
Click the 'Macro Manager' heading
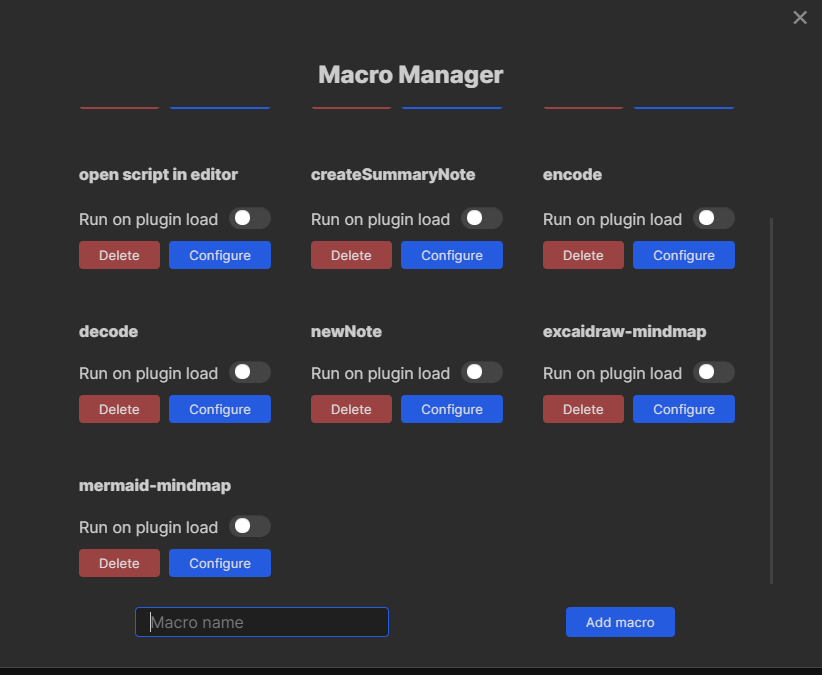pyautogui.click(x=411, y=75)
